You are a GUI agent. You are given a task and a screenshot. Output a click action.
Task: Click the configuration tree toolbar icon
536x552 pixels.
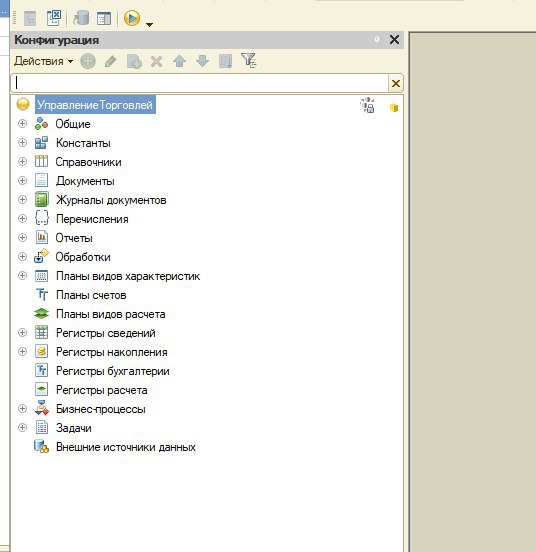point(30,19)
